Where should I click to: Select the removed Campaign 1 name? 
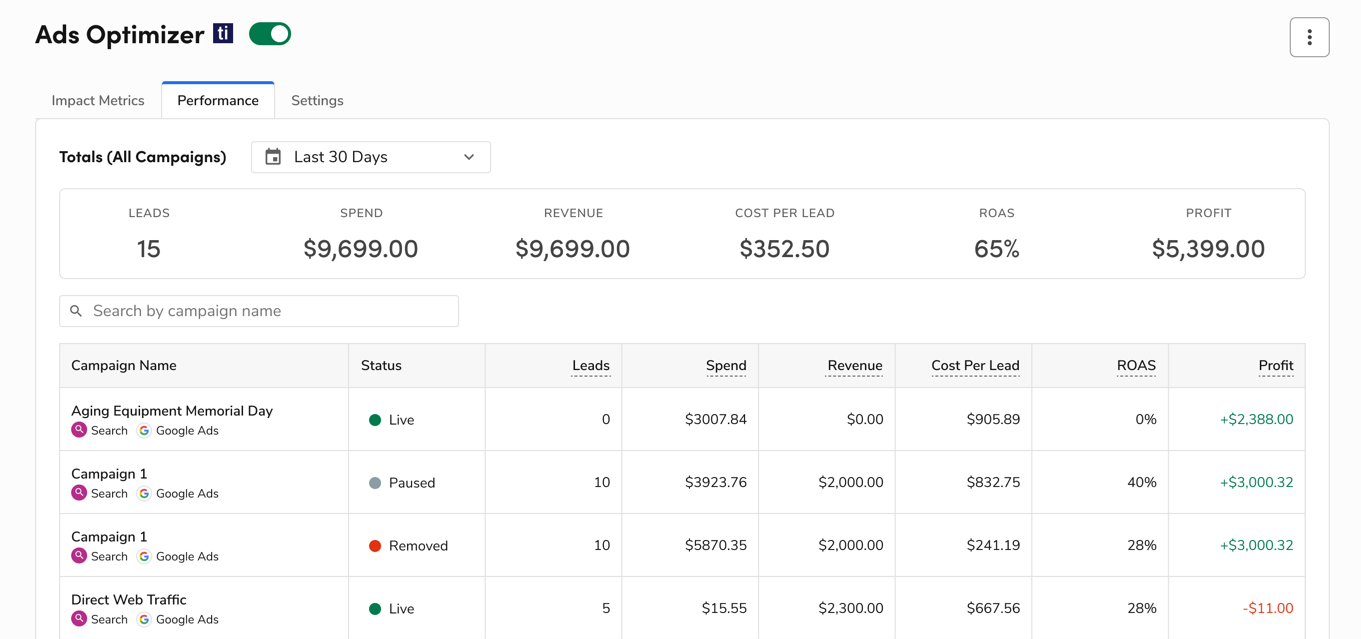tap(109, 537)
